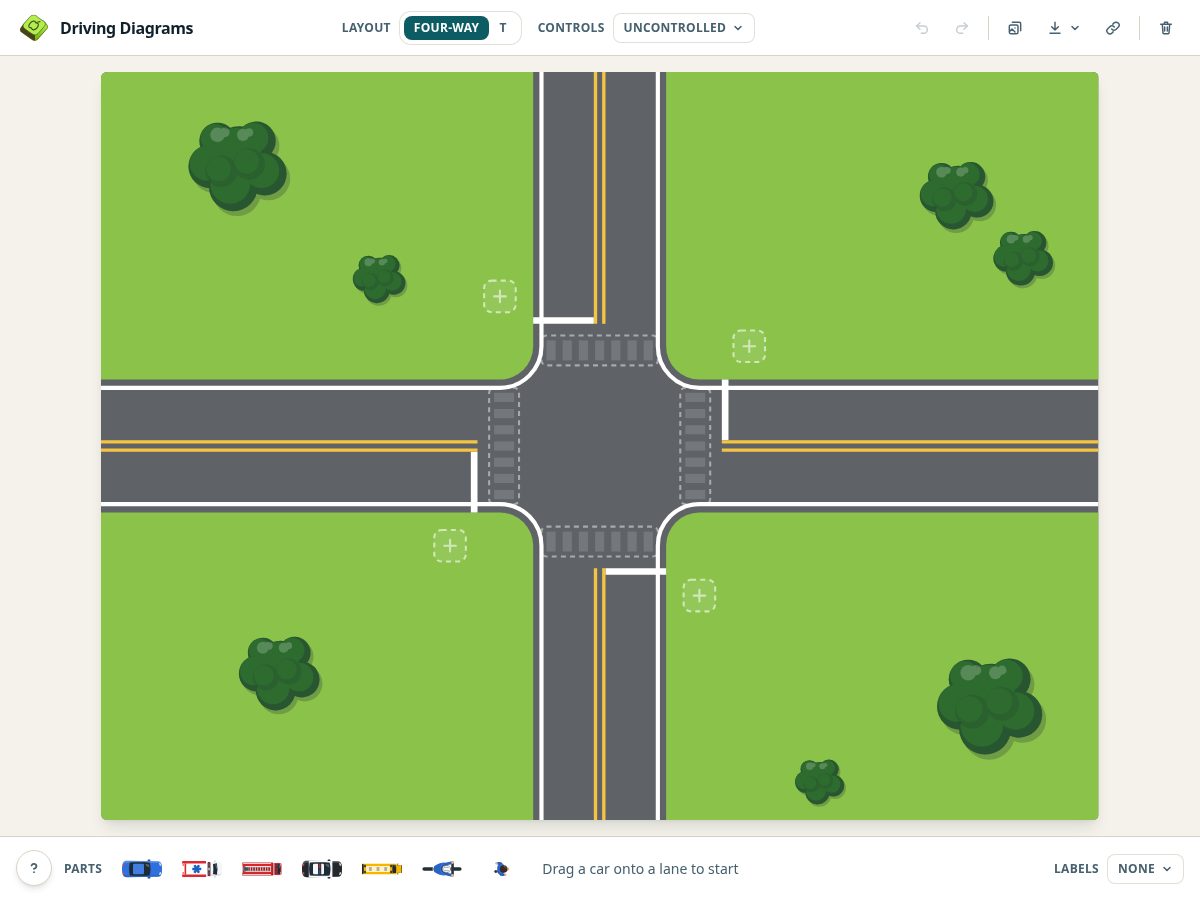Click the undo arrow
Viewport: 1200px width, 900px height.
[922, 28]
